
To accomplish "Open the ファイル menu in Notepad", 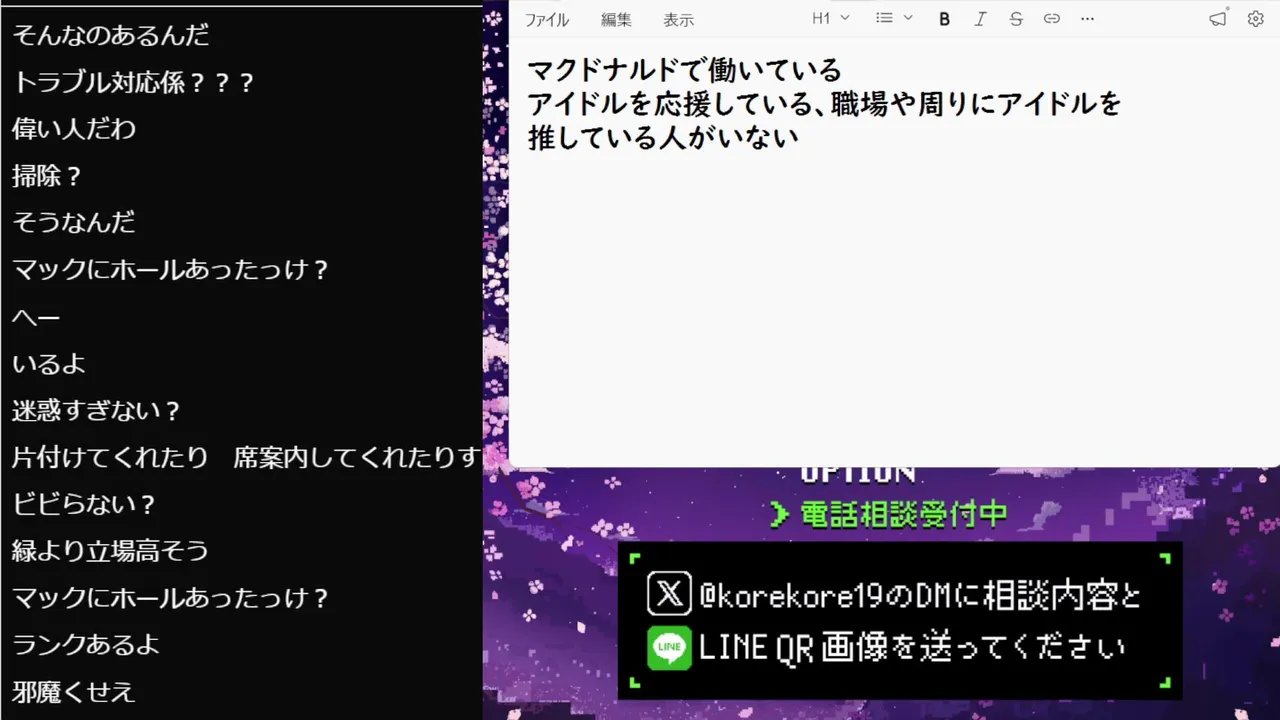I will click(x=547, y=19).
